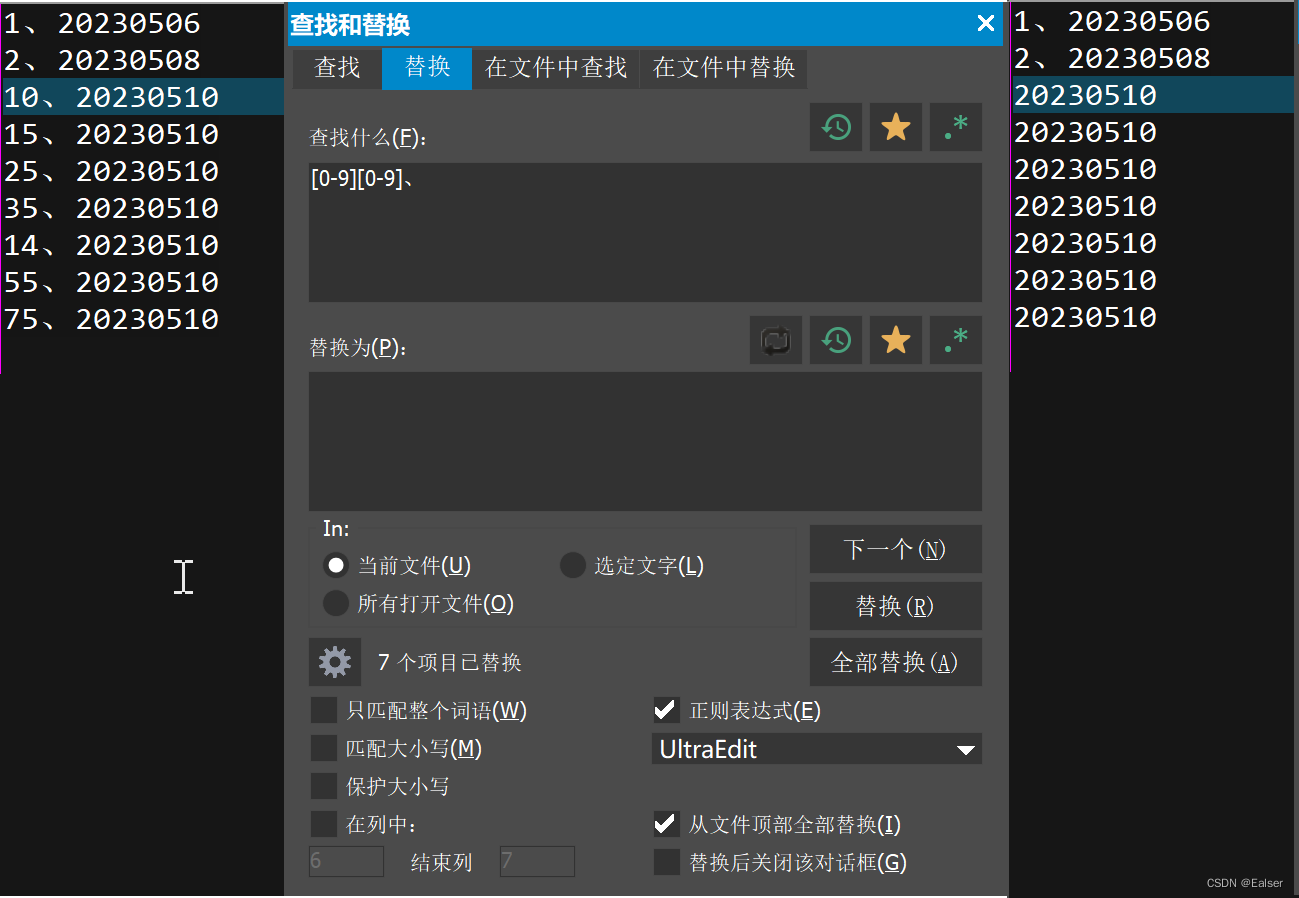Viewport: 1299px width, 898px height.
Task: Enable 在列中 checkbox
Action: pyautogui.click(x=323, y=824)
